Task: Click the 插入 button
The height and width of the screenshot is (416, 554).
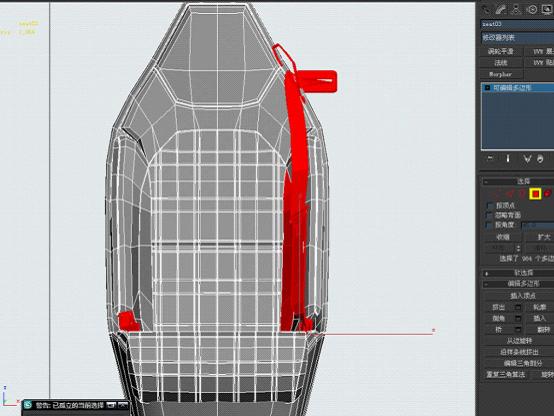Action: [x=540, y=318]
